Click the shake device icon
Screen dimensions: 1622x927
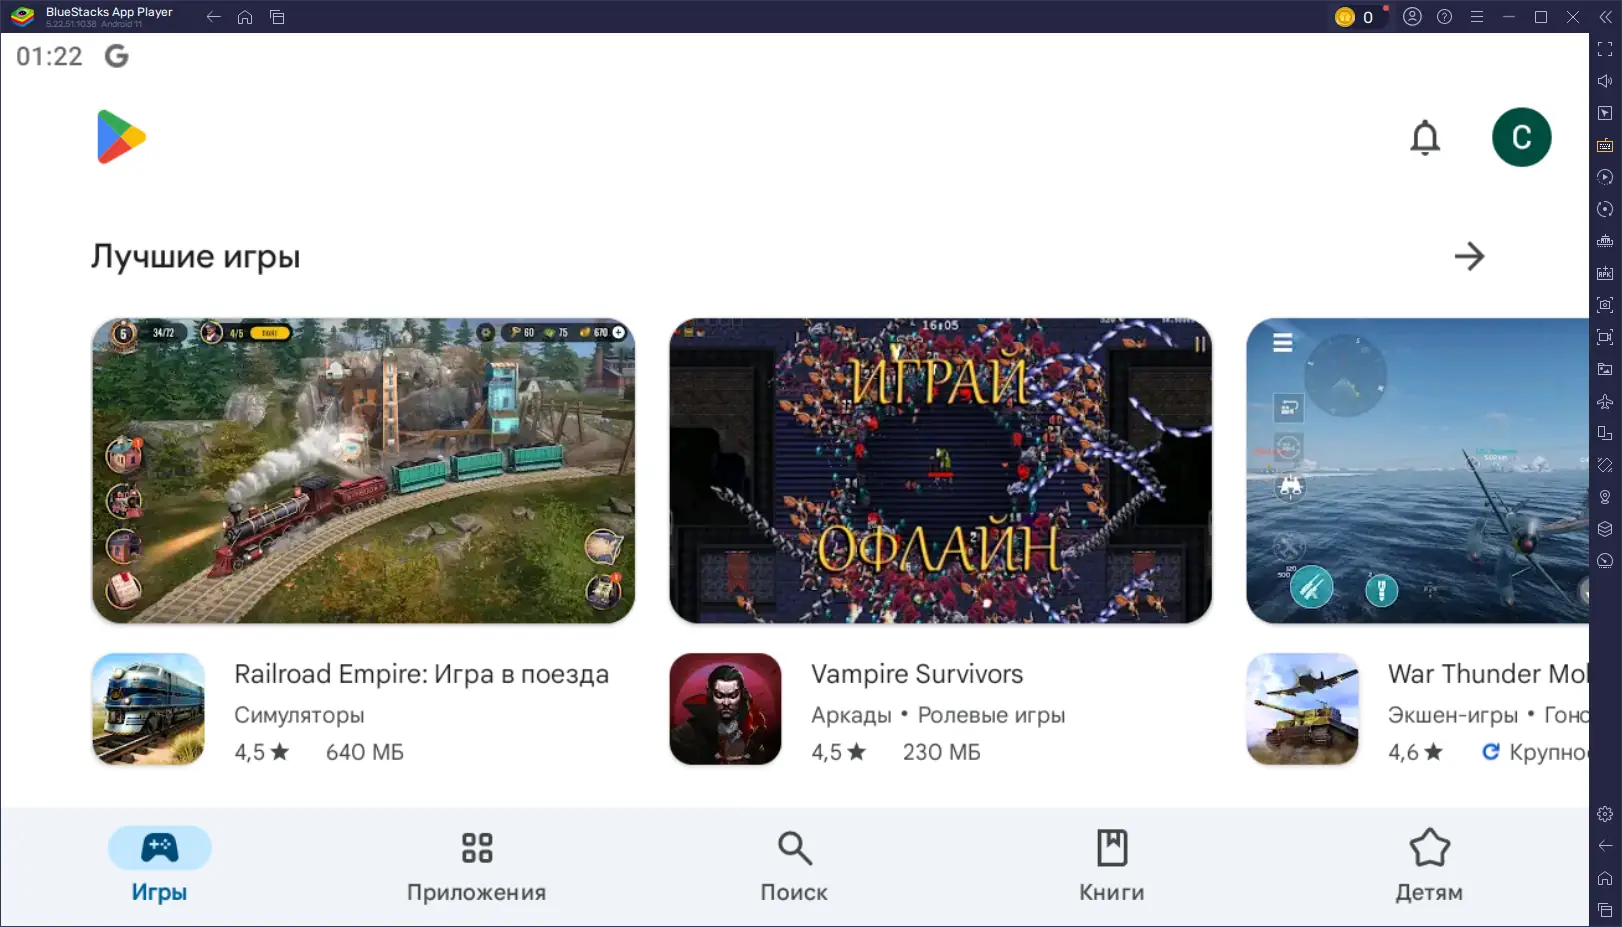point(1605,465)
